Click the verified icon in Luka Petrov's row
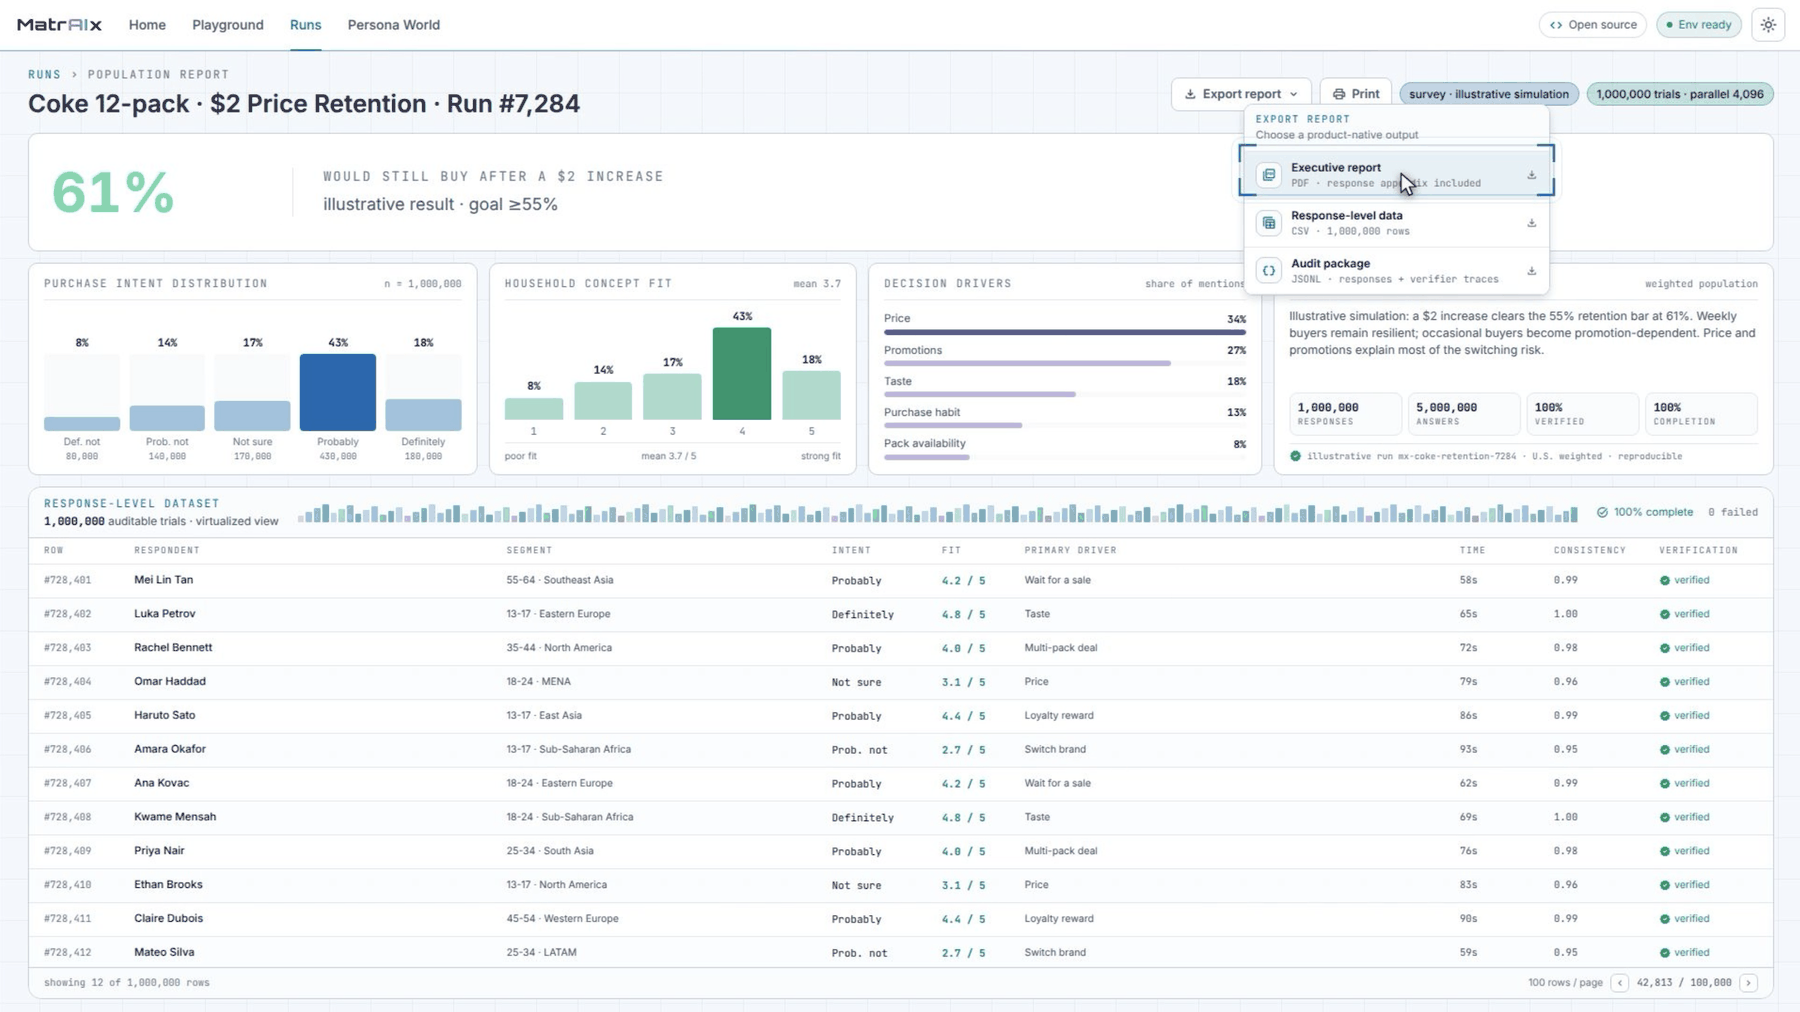Screen dimensions: 1800x1012 click(x=1665, y=614)
